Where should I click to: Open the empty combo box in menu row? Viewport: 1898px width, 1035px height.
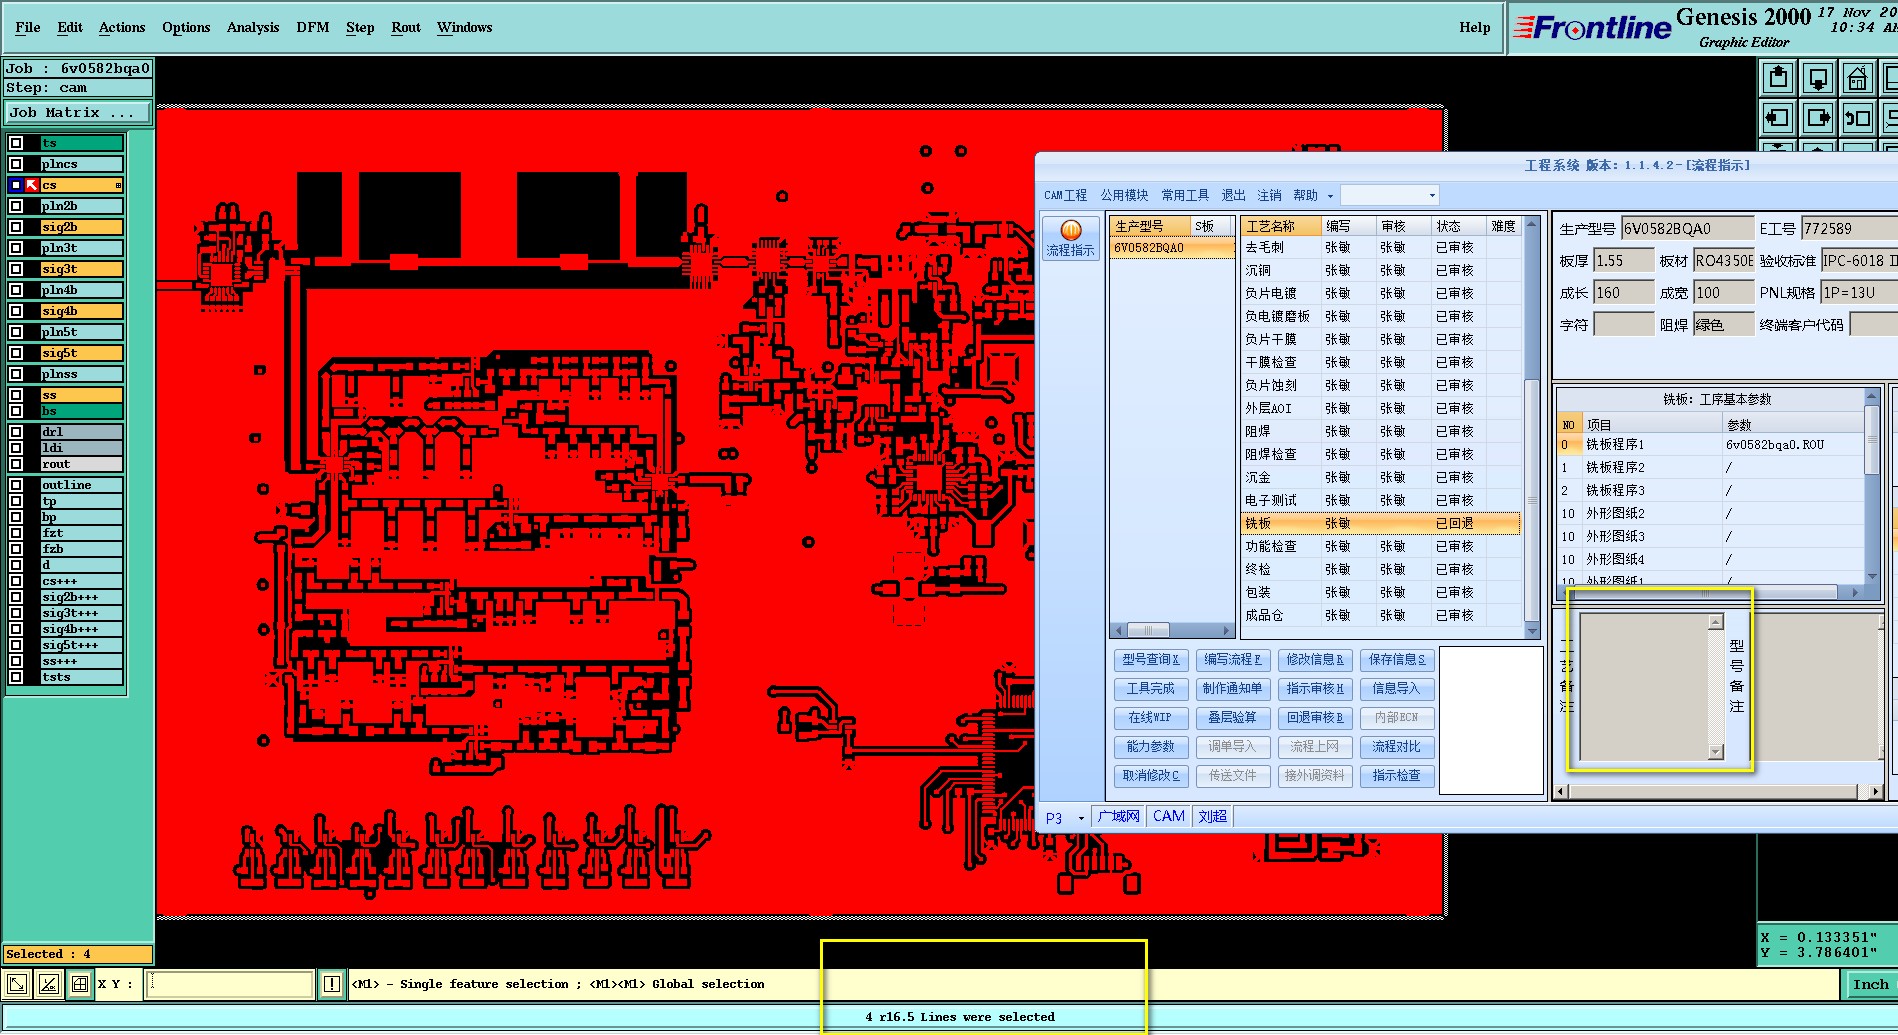[x=1389, y=195]
